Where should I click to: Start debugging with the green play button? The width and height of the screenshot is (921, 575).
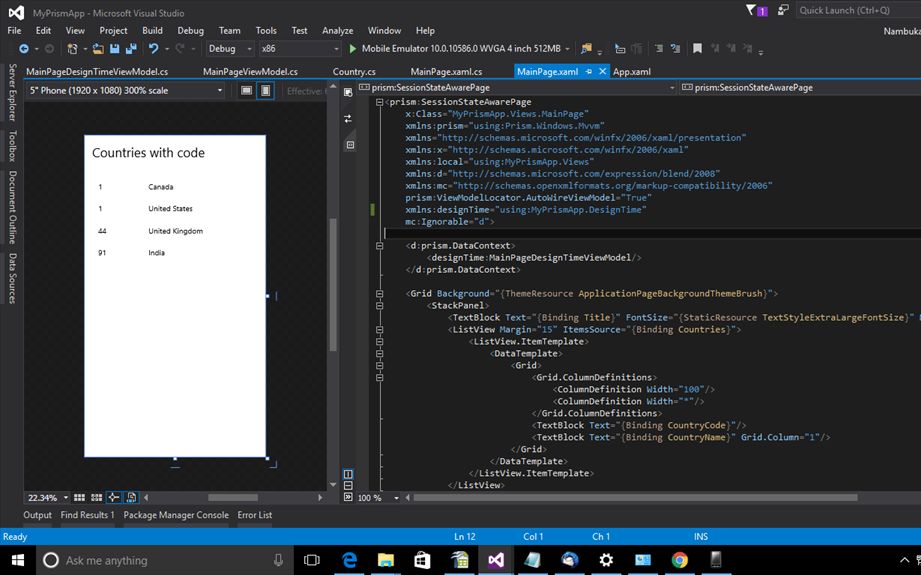pos(352,48)
